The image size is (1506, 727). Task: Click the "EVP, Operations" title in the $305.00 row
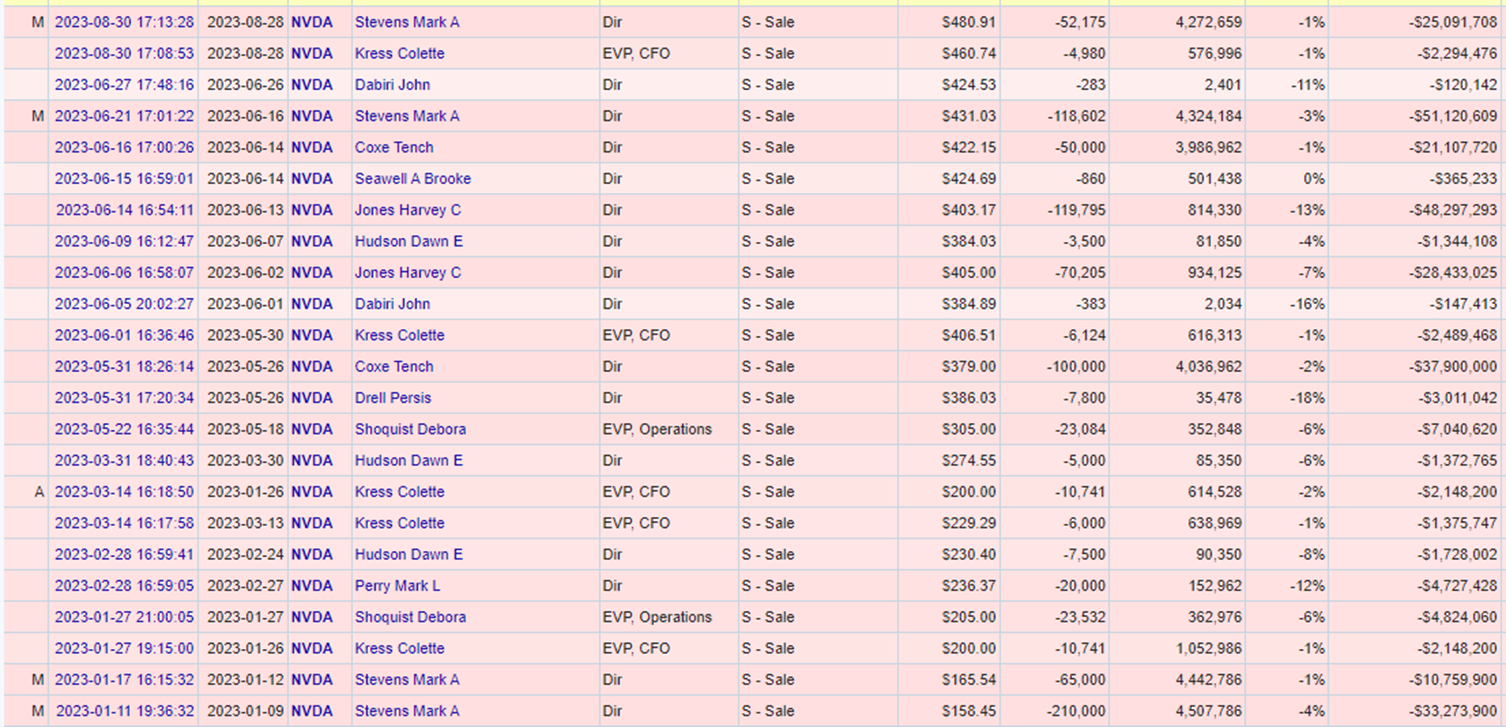[x=657, y=429]
